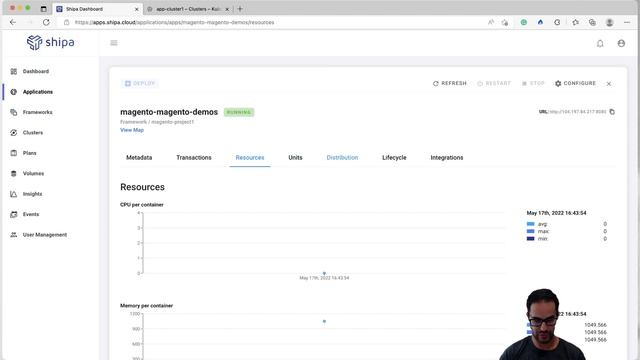
Task: Click the Refresh button
Action: tap(449, 83)
